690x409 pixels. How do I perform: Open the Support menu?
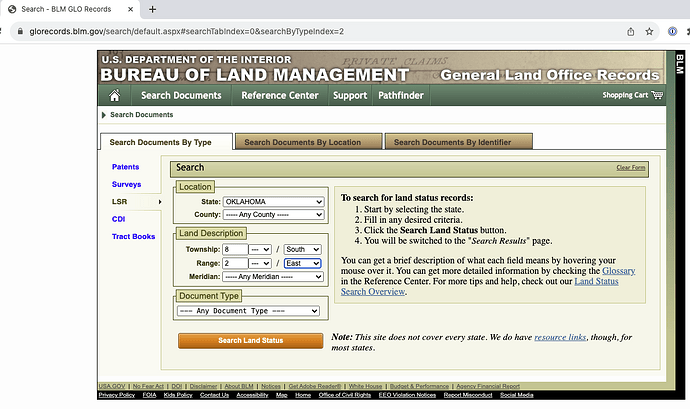click(350, 96)
